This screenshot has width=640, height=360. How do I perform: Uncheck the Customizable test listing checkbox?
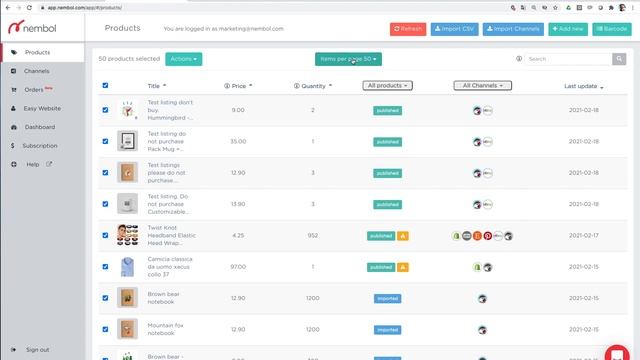tap(105, 204)
